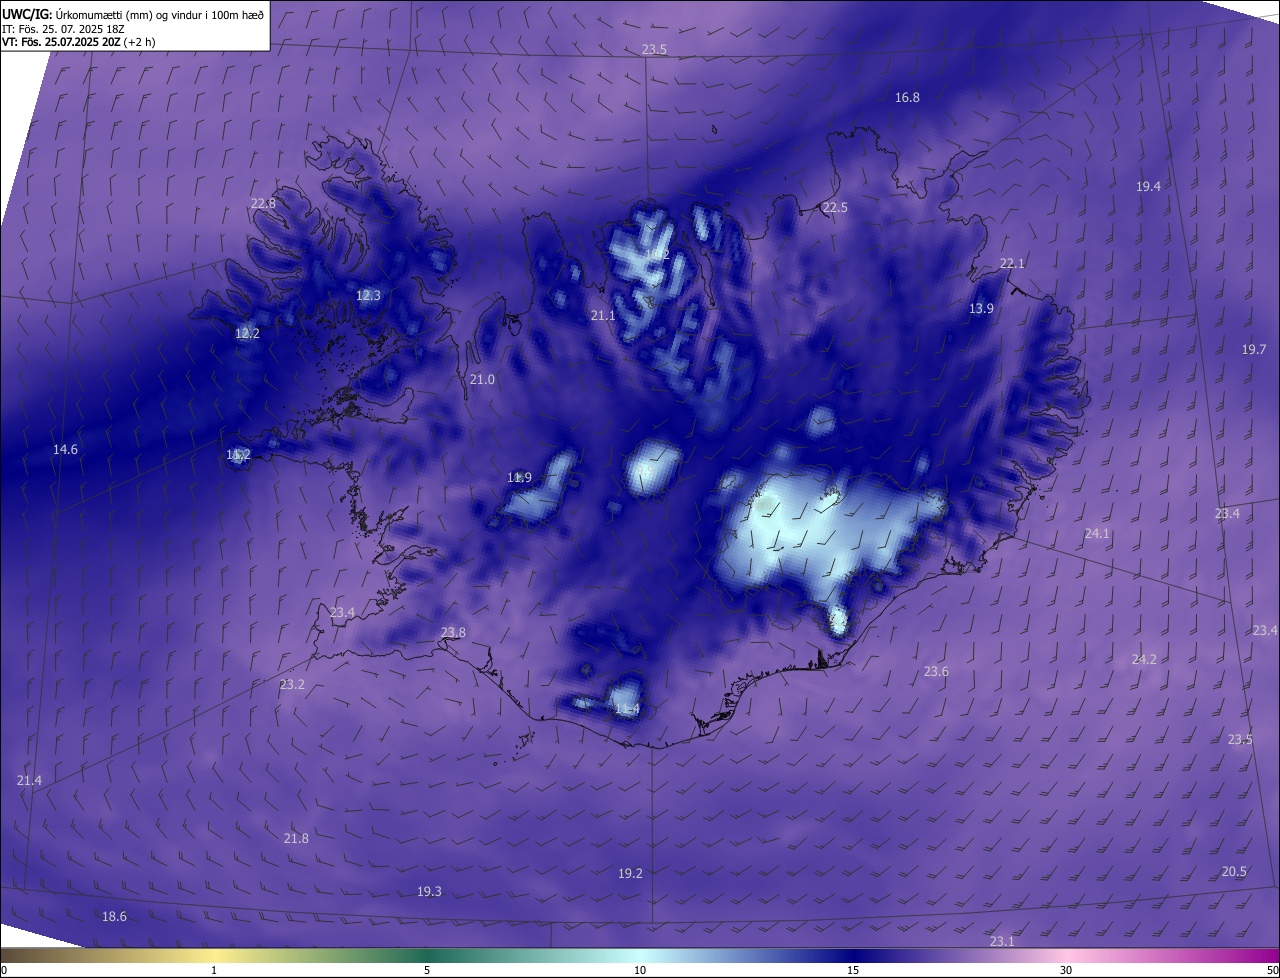Click the 16.8 value label
1280x978 pixels.
click(x=907, y=97)
